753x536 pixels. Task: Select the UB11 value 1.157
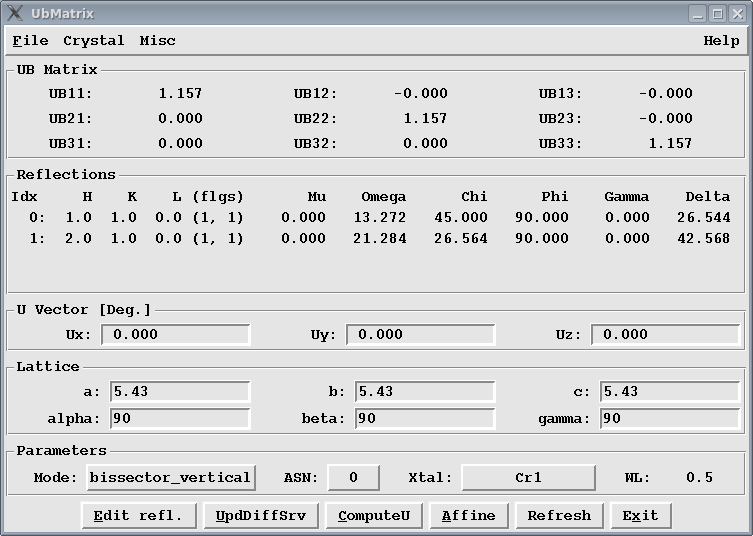click(181, 93)
